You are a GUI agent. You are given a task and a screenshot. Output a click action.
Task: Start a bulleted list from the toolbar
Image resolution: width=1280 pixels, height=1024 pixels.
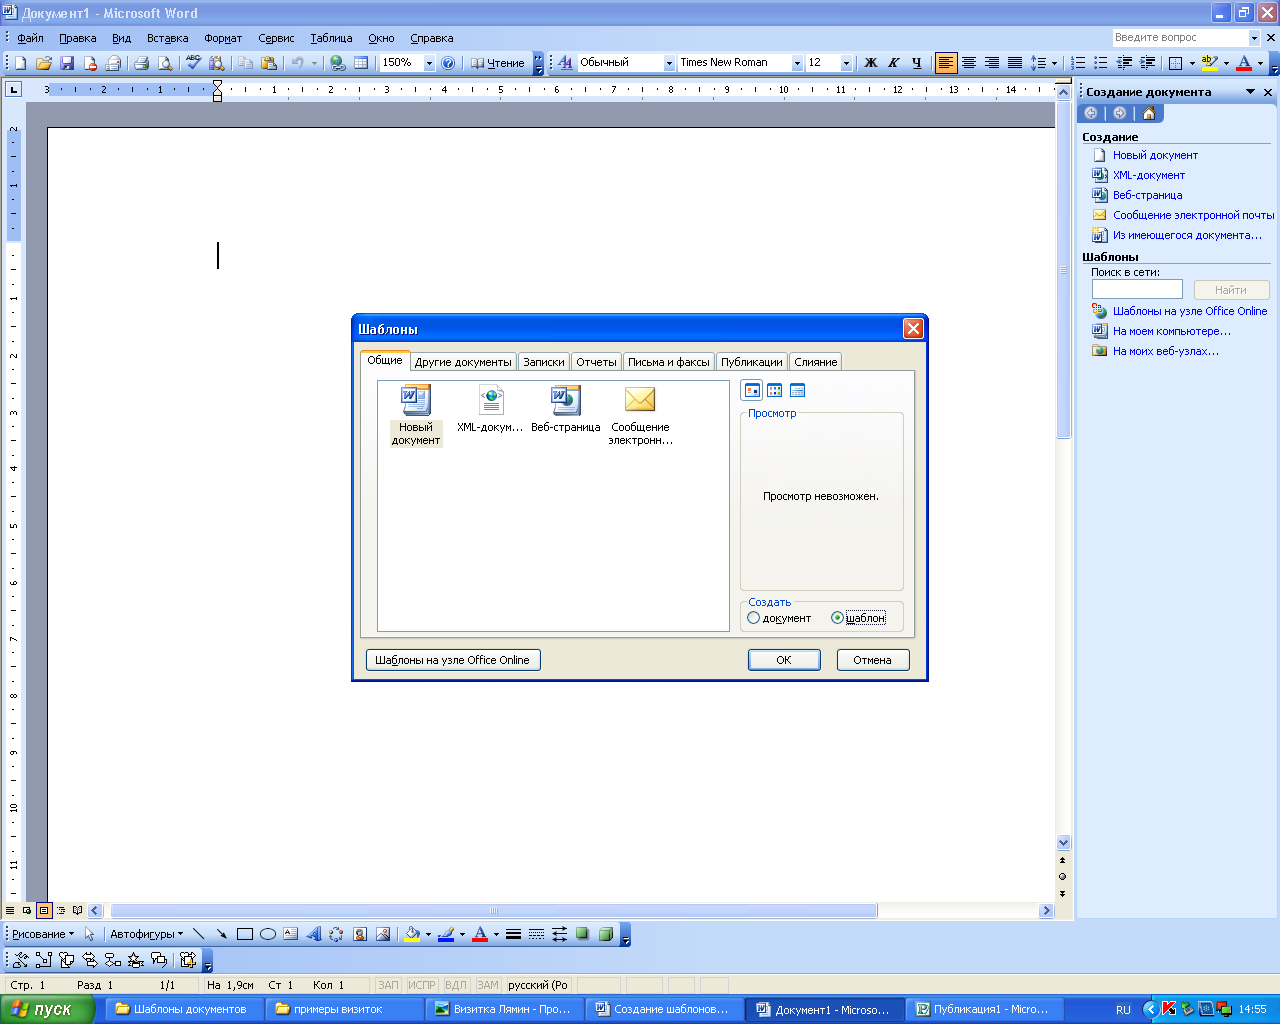pos(1101,63)
